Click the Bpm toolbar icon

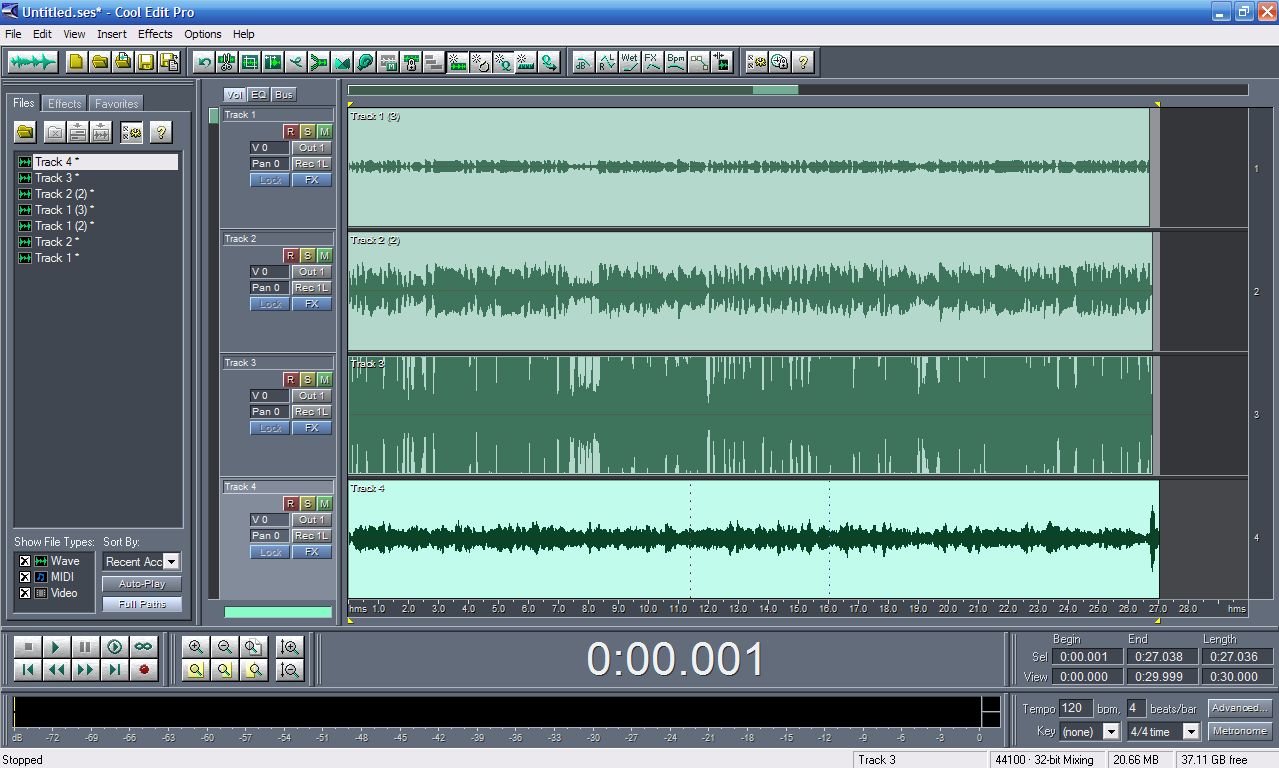tap(676, 62)
